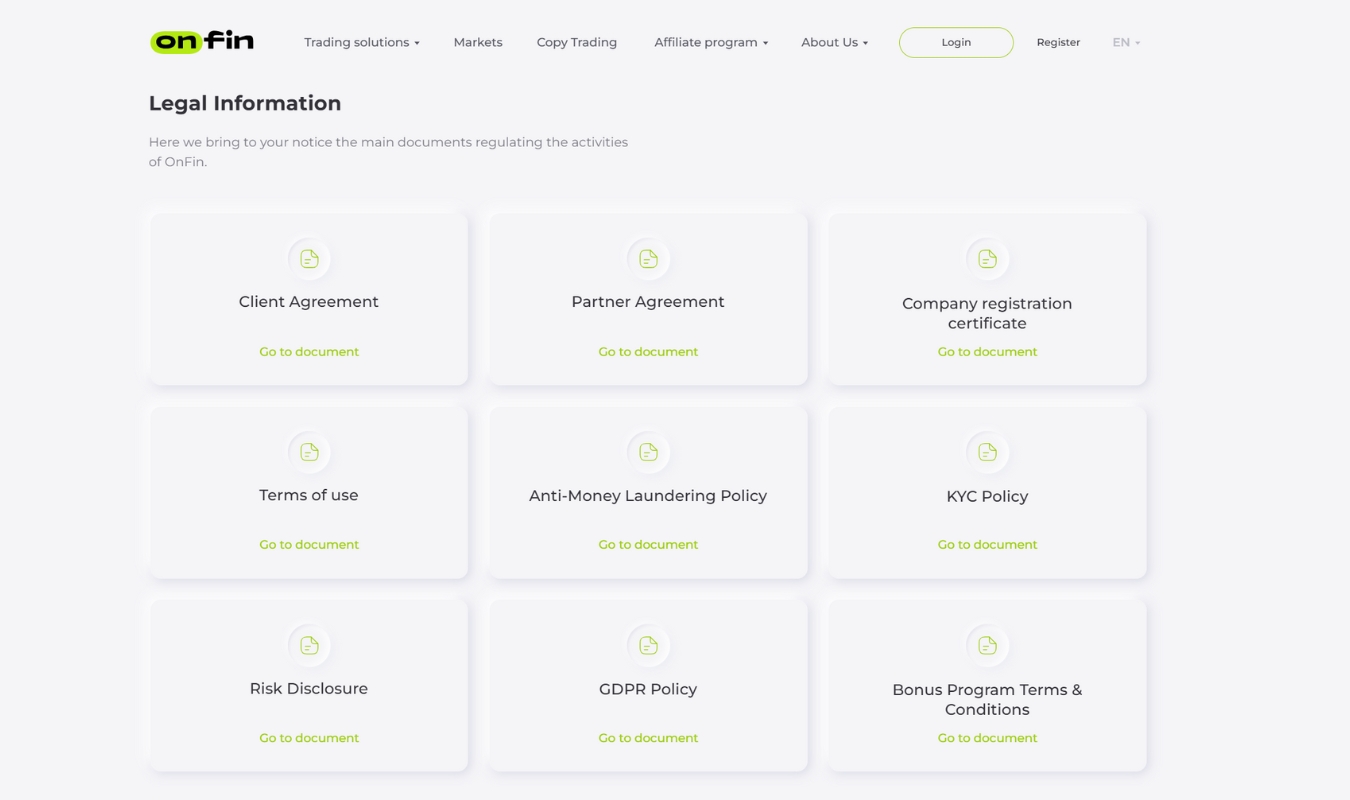Go to document for Anti-Money Laundering Policy
1350x800 pixels.
[648, 545]
